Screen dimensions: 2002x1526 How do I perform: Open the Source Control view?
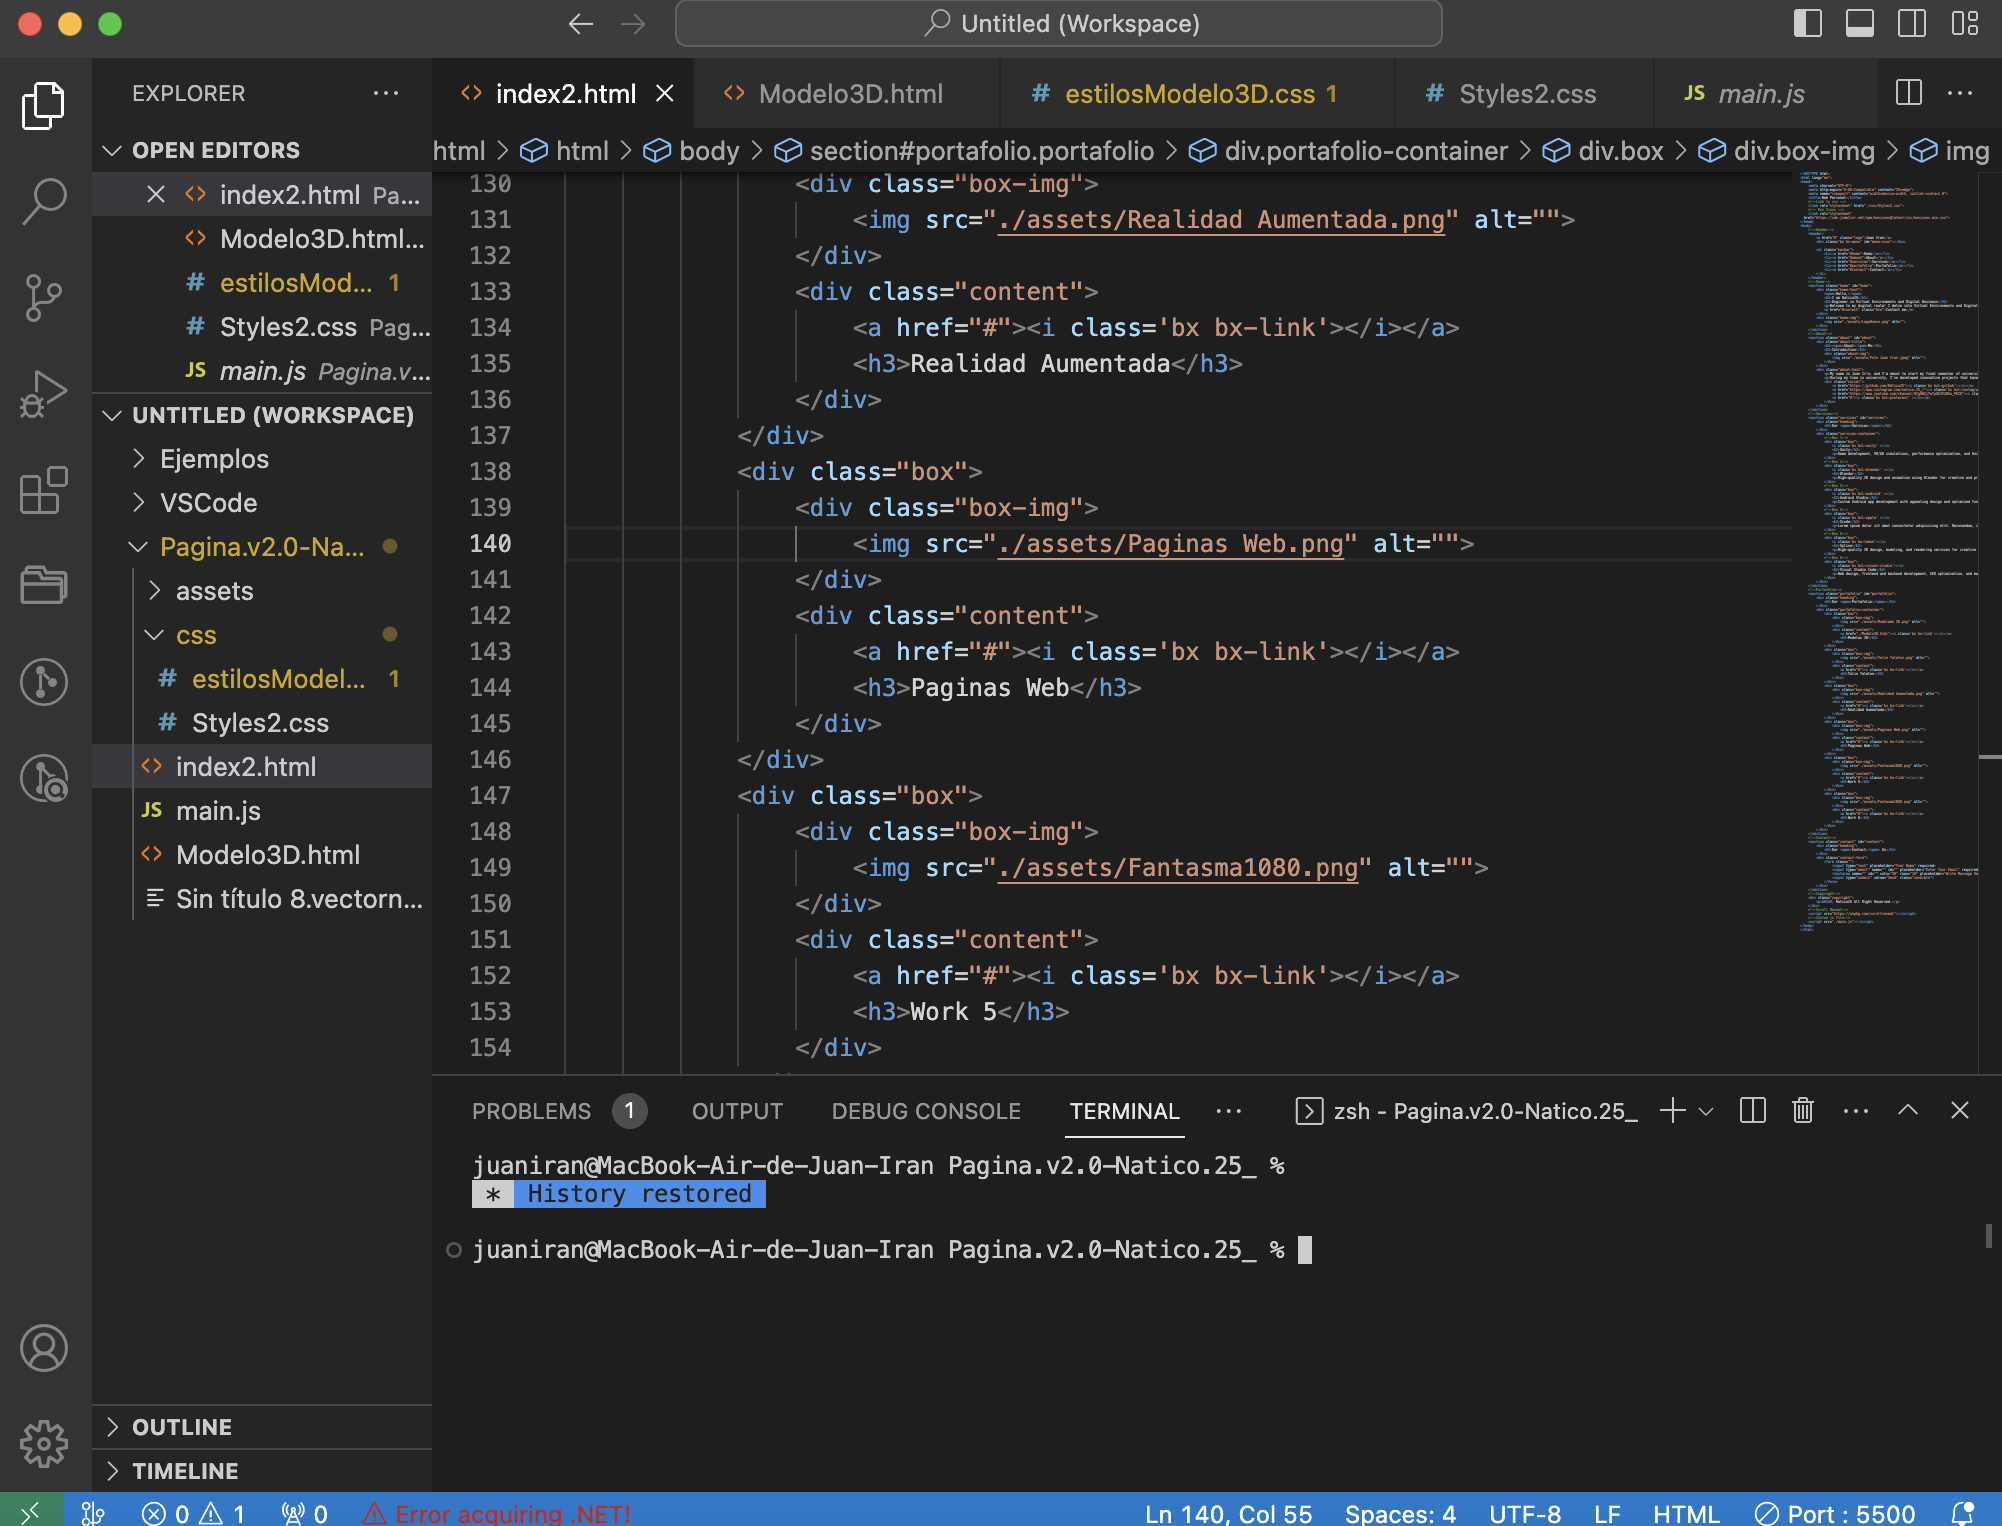44,297
